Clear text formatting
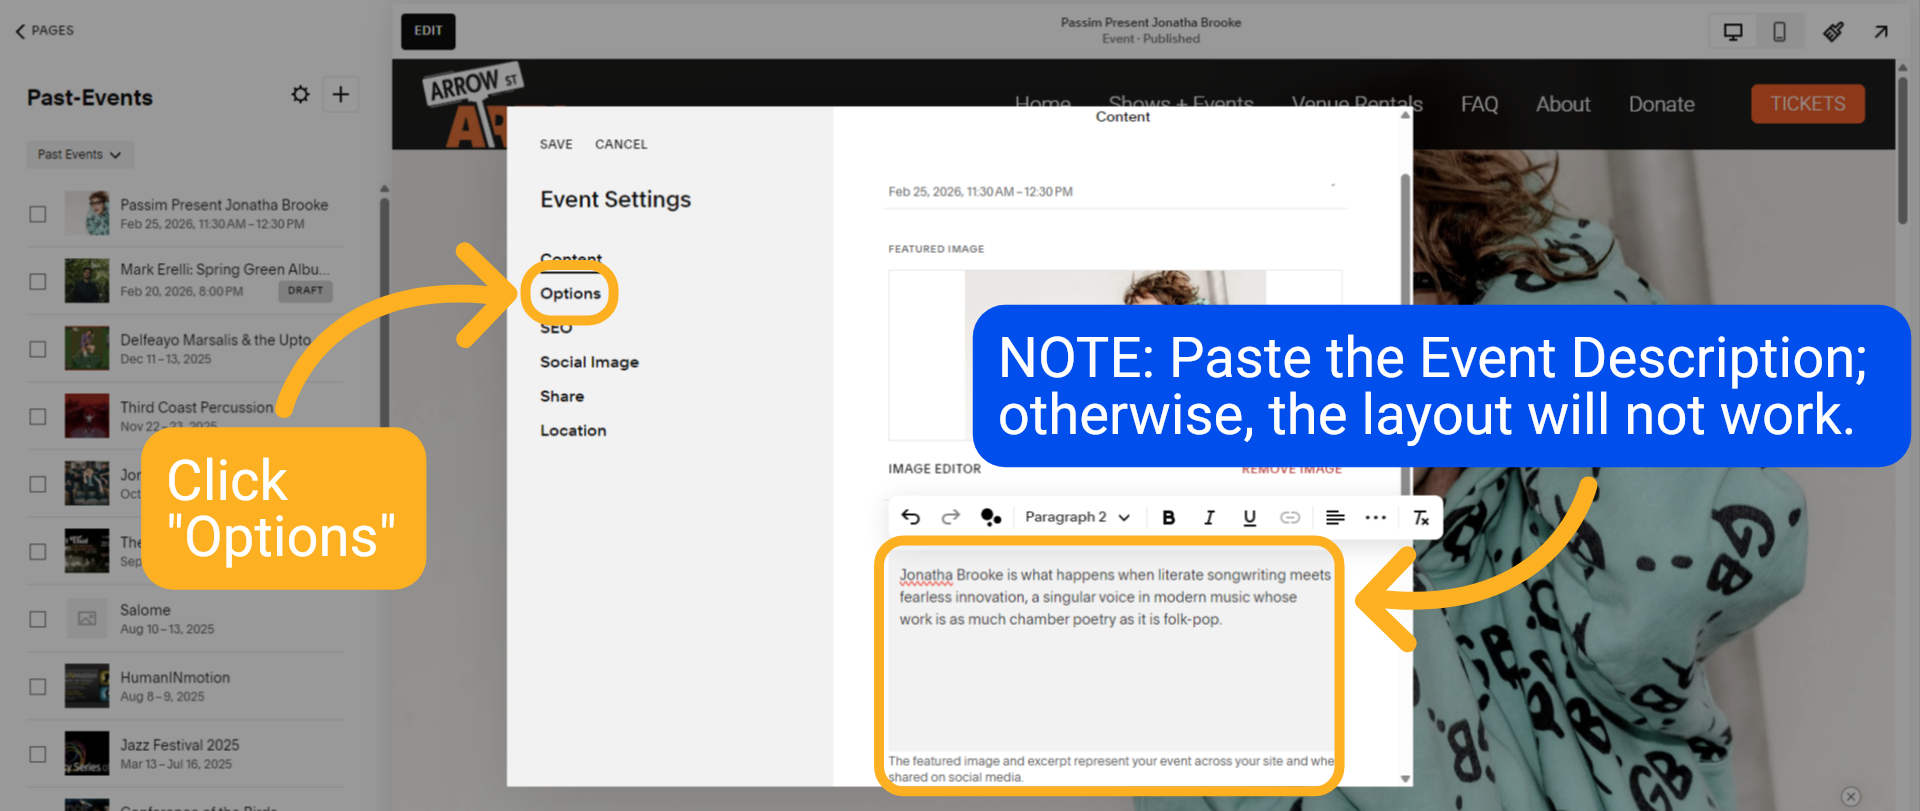 coord(1421,517)
